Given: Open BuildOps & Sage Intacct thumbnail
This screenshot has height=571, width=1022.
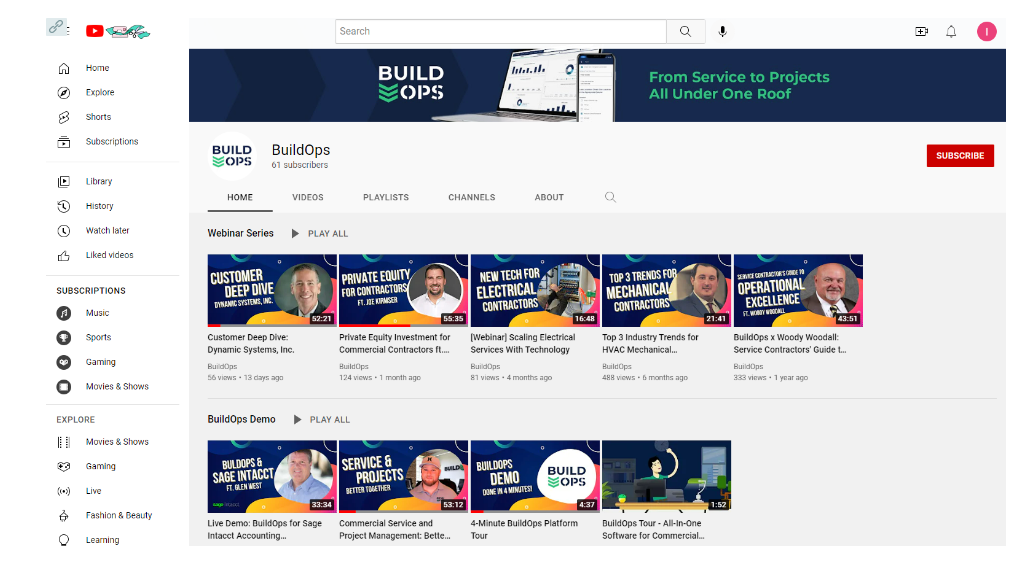Looking at the screenshot, I should [272, 476].
